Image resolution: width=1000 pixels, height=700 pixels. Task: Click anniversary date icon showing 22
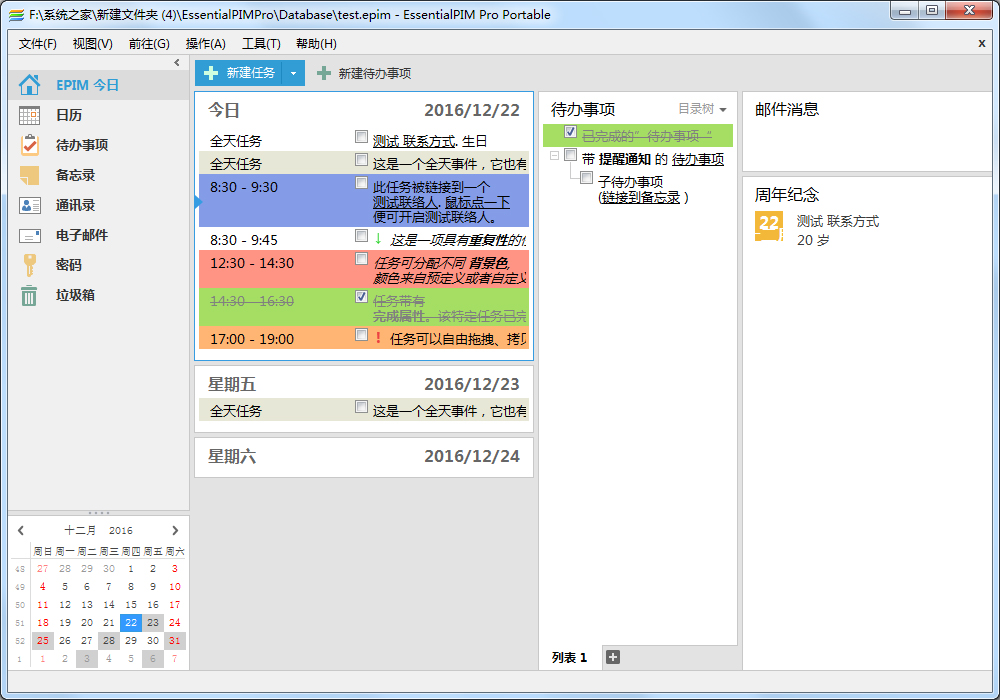pos(769,226)
